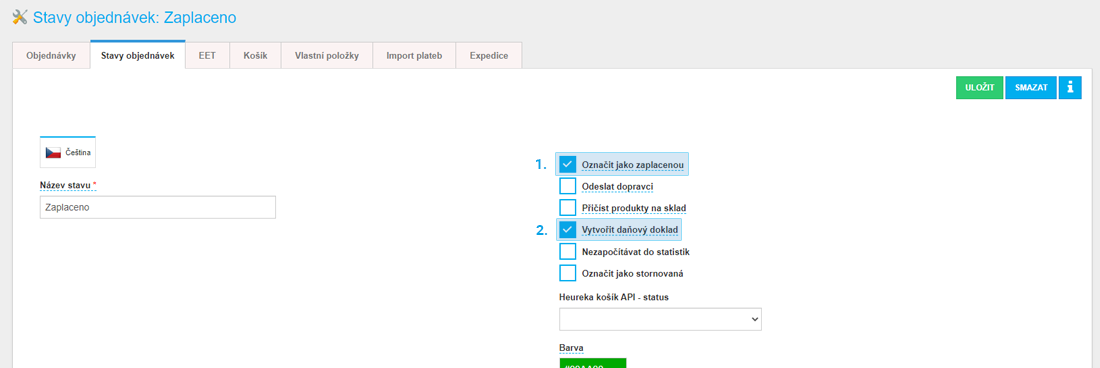Open the green Barva color swatch
Screen dimensions: 1100x368
593,363
